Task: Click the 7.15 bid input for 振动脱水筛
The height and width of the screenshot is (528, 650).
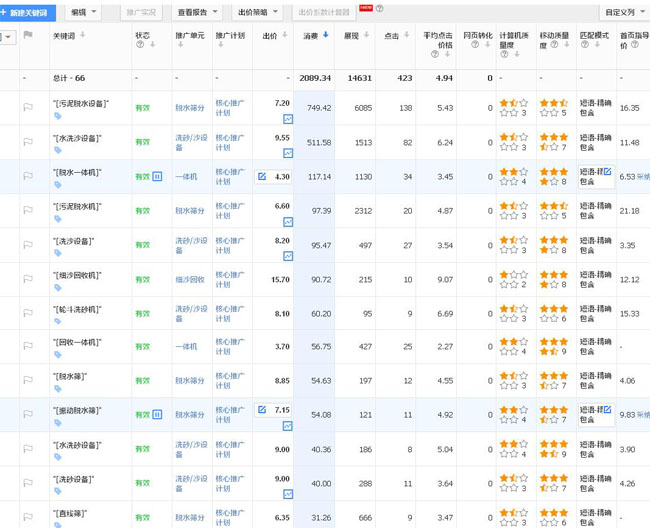Action: [274, 410]
